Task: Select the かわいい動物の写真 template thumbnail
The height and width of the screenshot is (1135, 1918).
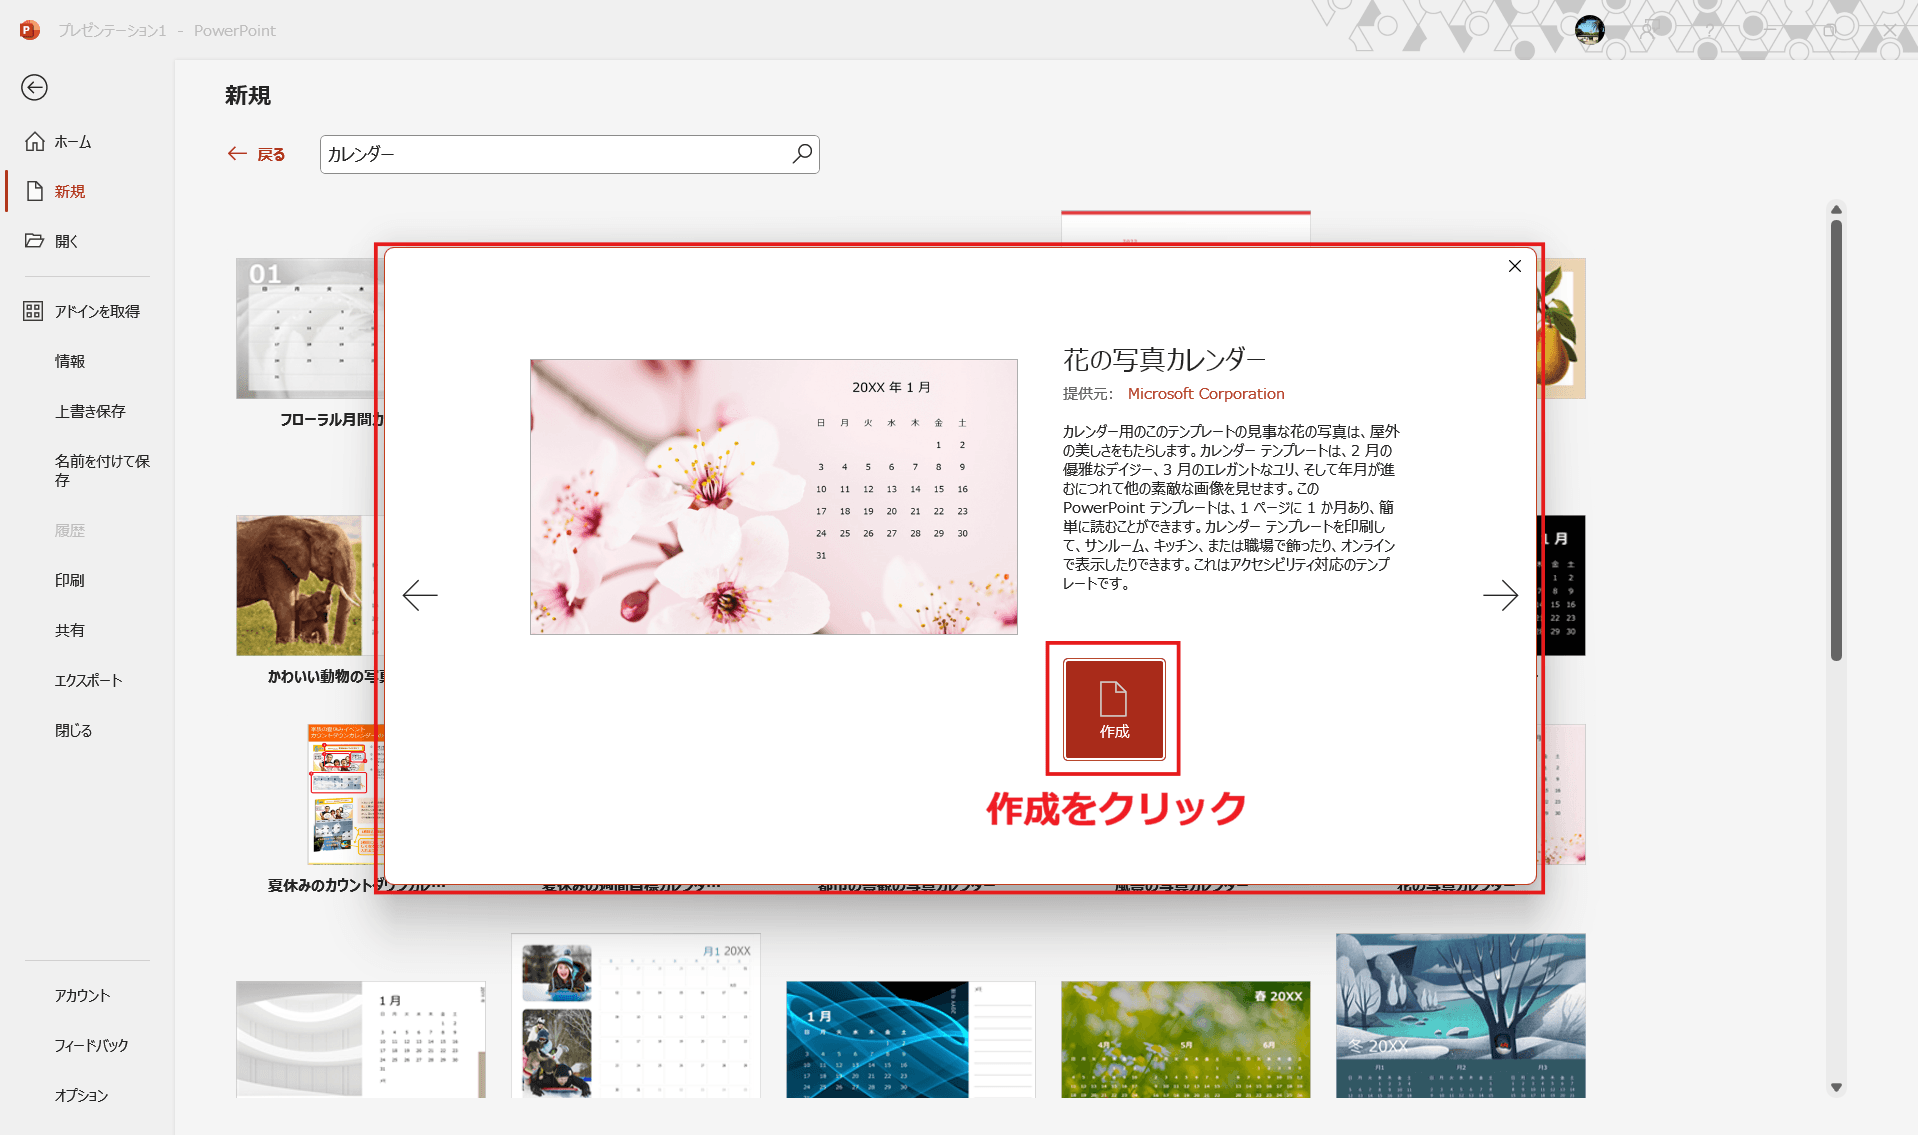Action: pyautogui.click(x=300, y=585)
